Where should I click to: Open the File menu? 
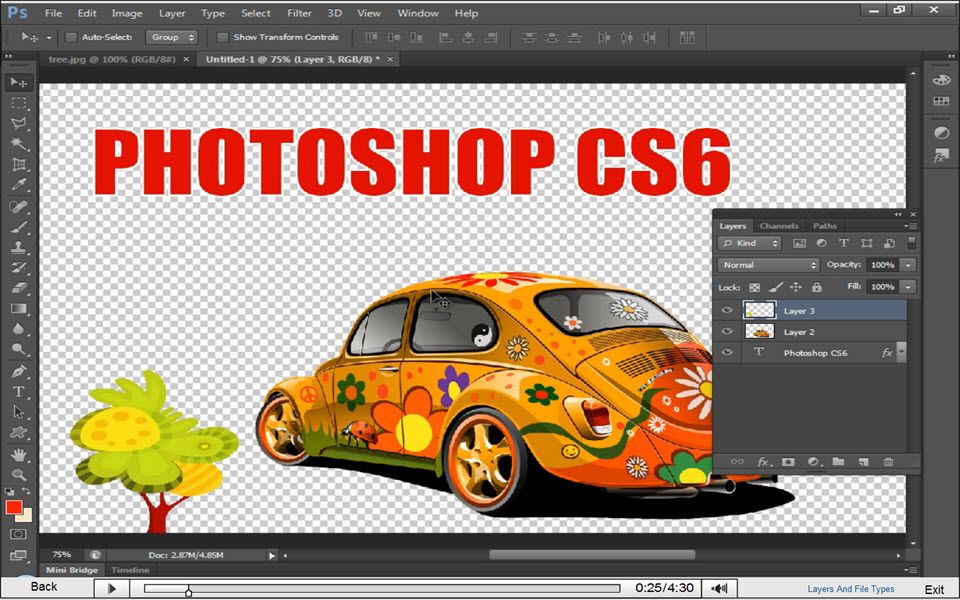click(53, 13)
